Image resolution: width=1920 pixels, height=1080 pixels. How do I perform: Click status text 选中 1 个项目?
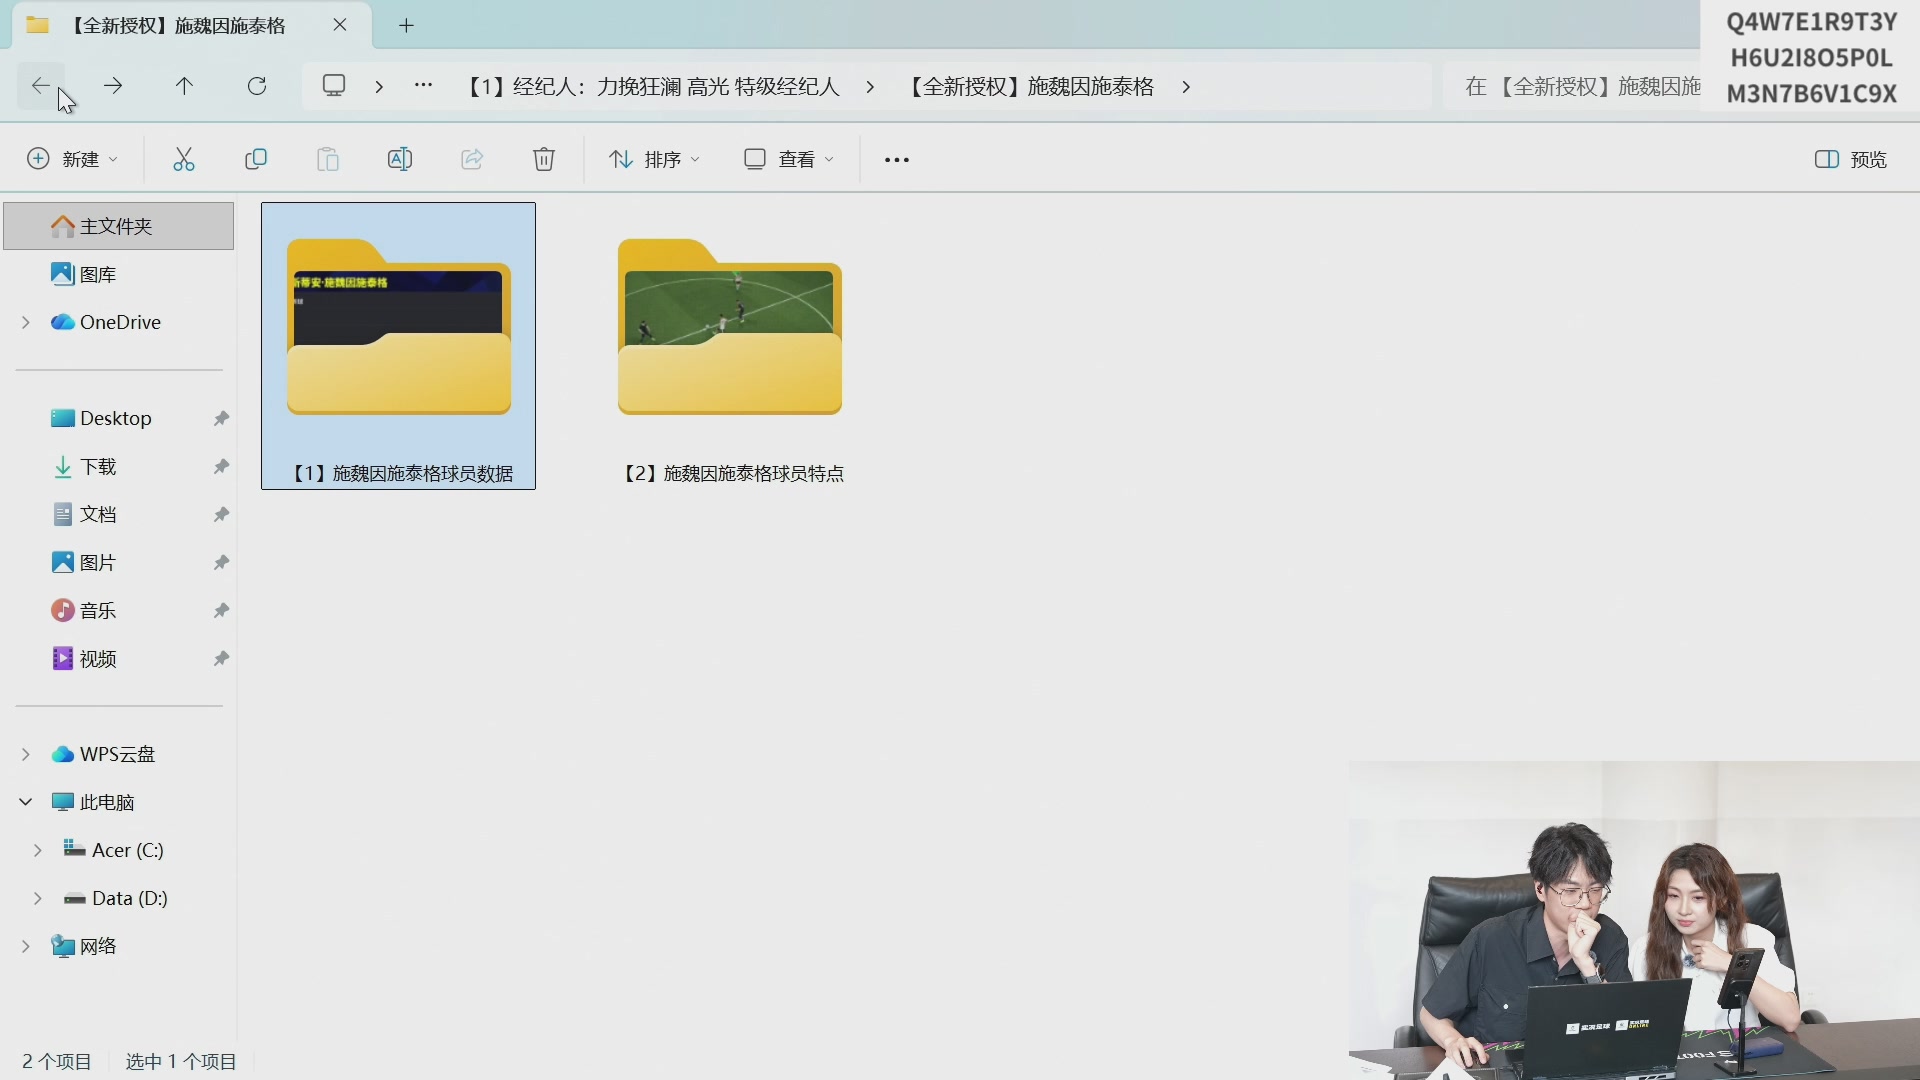point(181,1061)
